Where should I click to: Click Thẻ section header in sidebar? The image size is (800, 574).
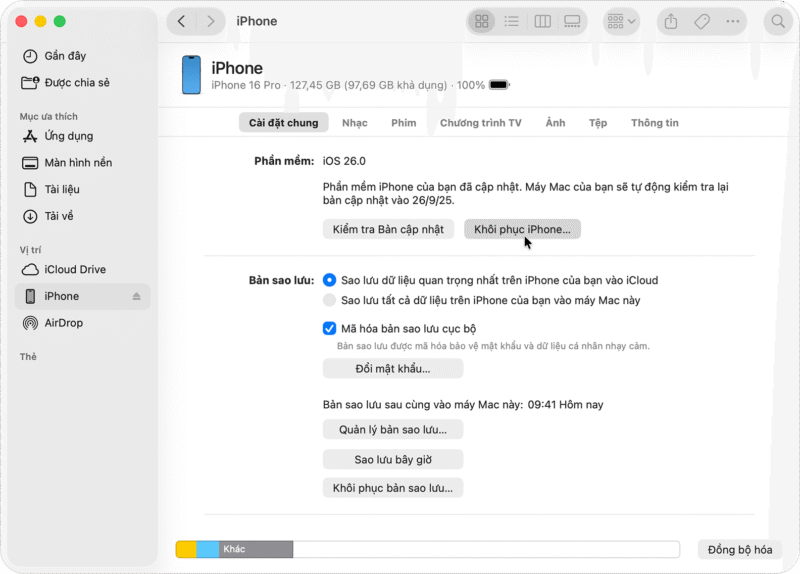coord(28,357)
